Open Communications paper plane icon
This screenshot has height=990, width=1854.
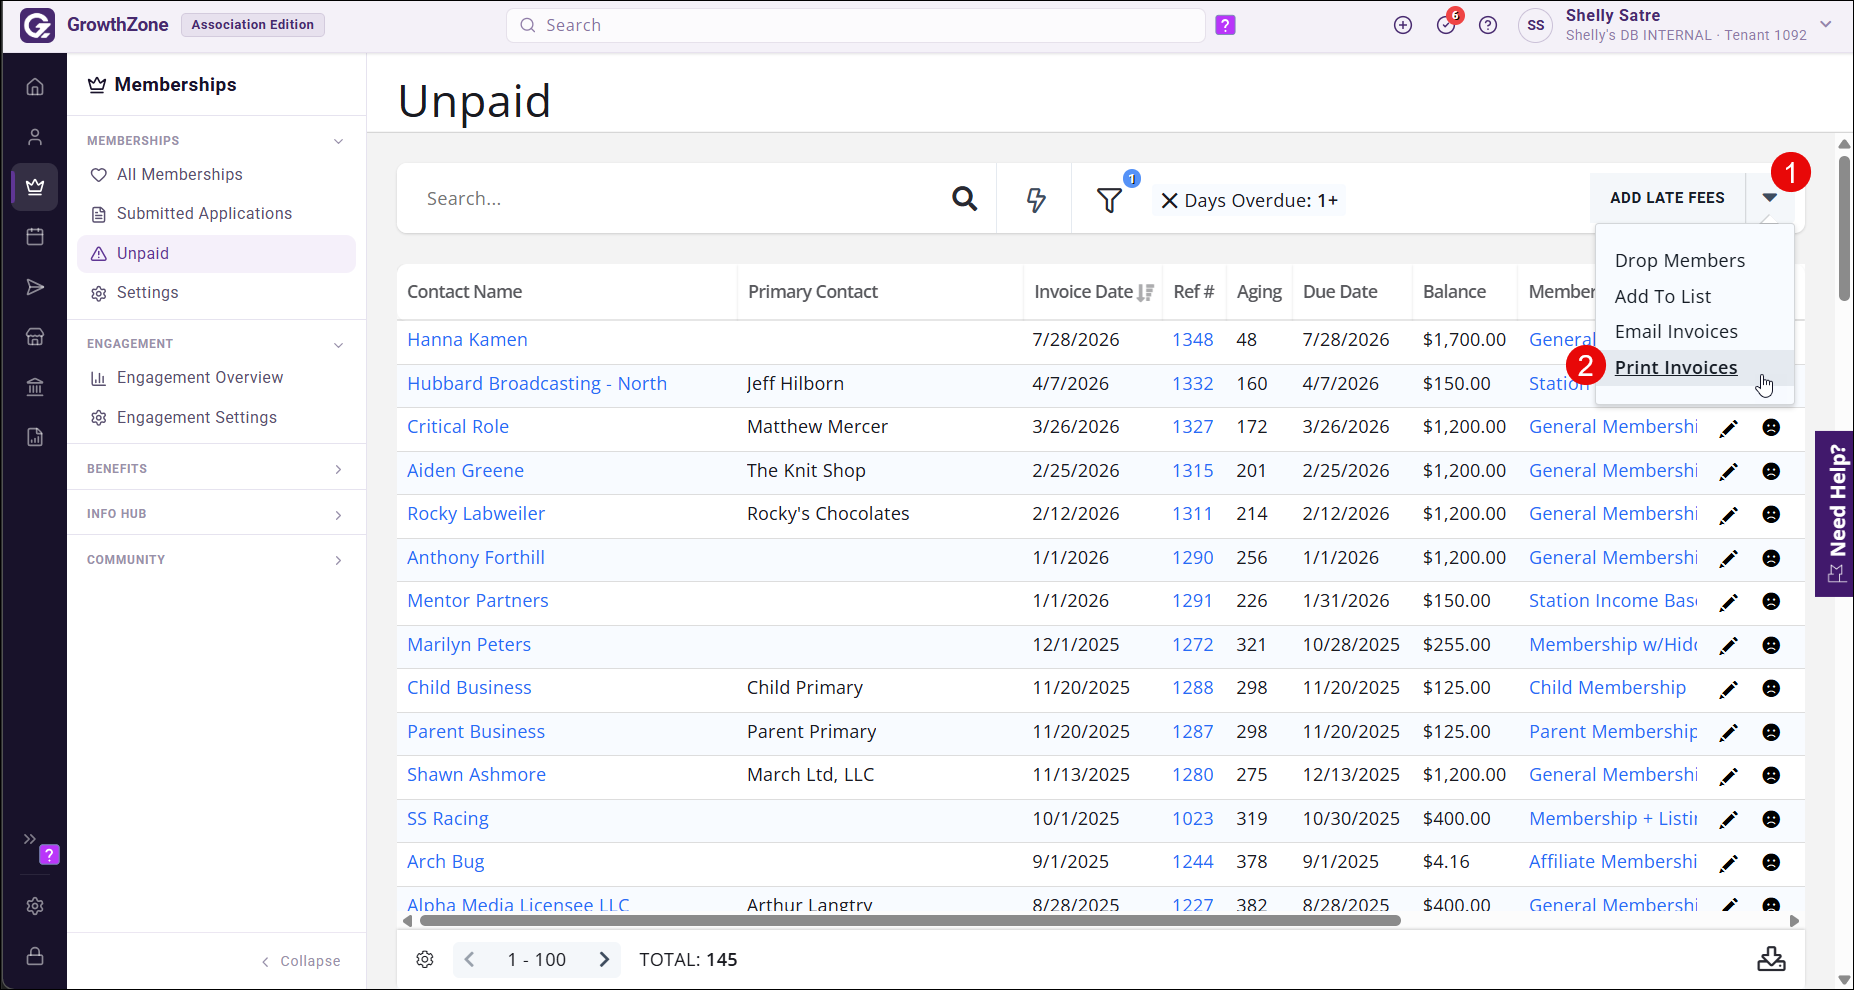click(35, 288)
